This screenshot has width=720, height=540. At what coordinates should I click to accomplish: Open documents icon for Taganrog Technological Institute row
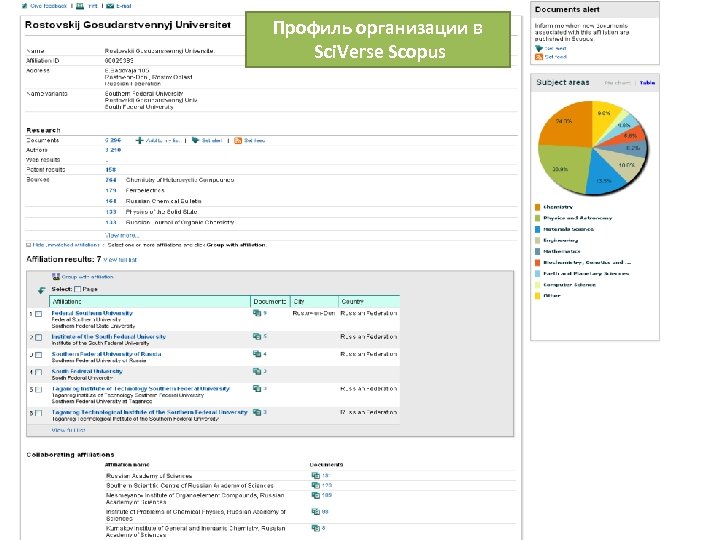click(x=257, y=412)
